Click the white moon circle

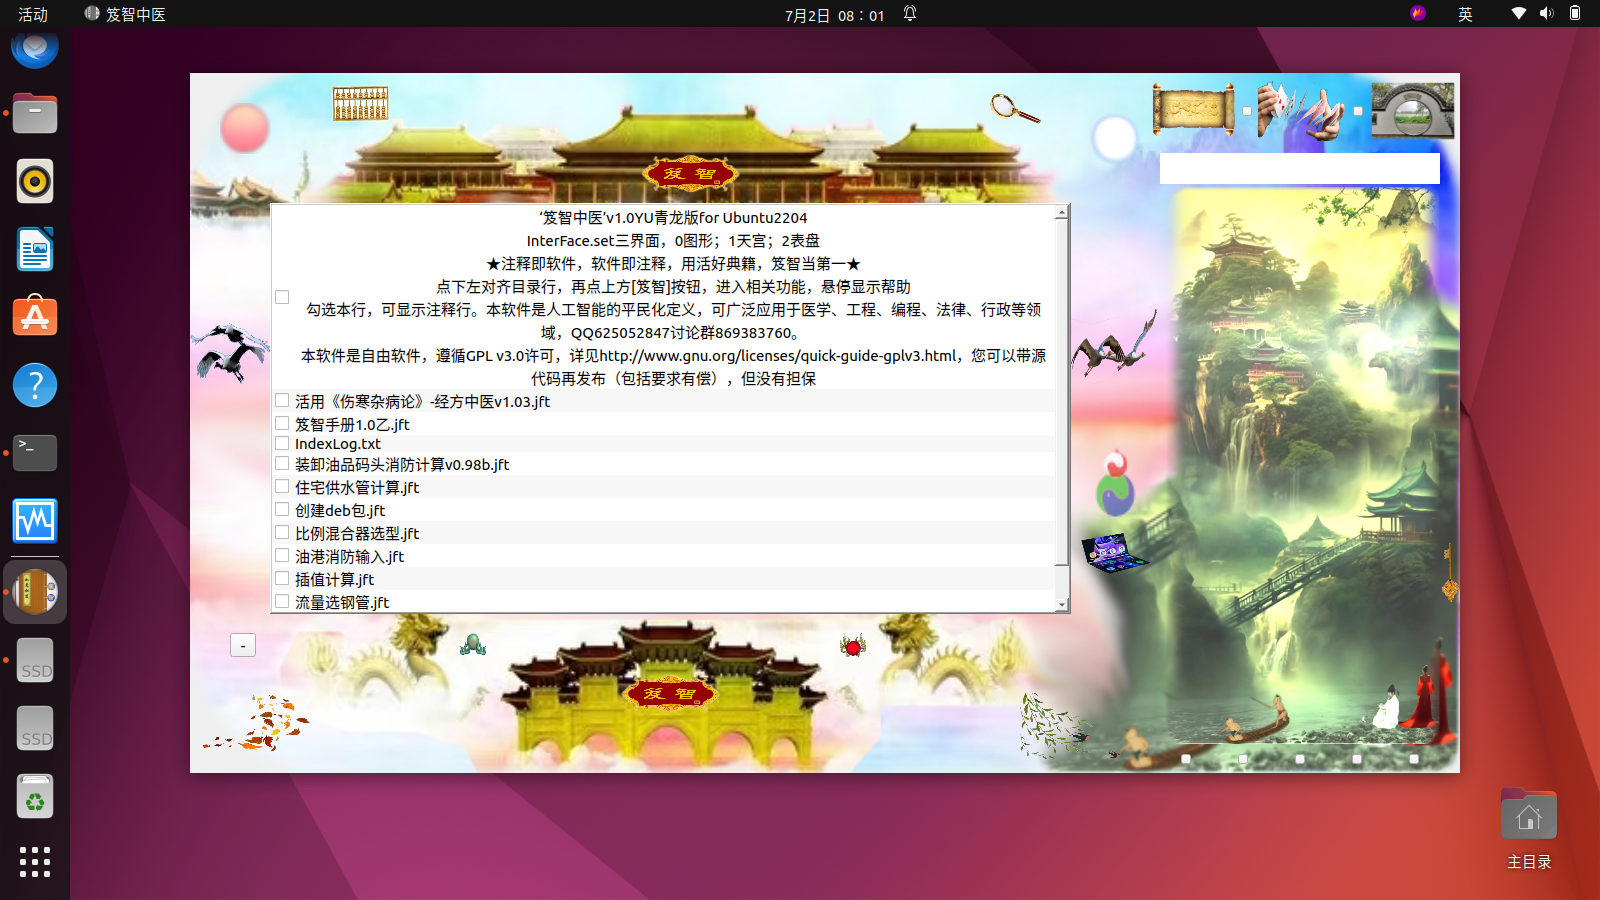pos(1114,138)
